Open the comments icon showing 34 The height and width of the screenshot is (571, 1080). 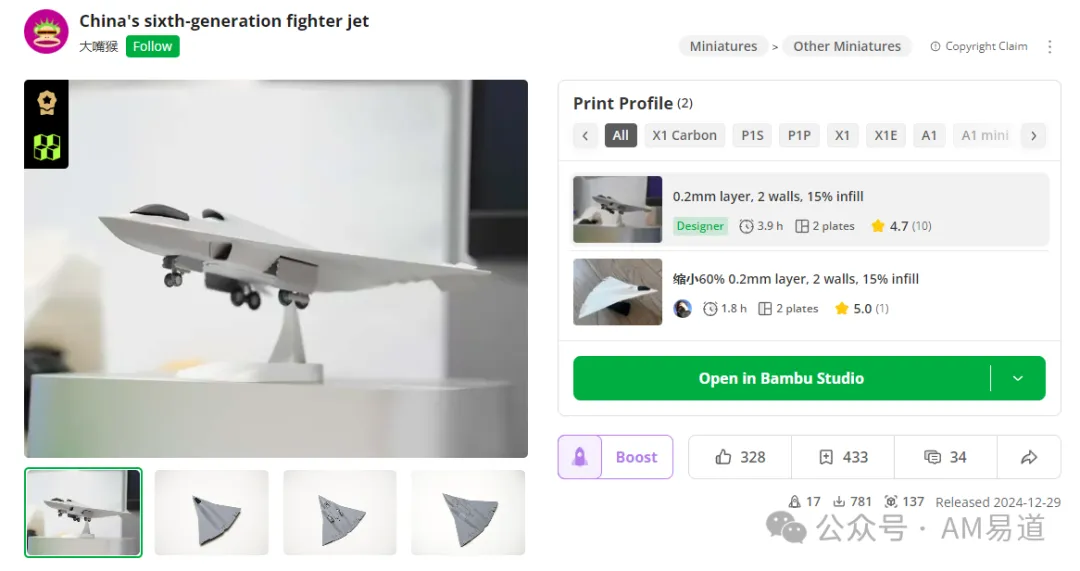coord(932,457)
